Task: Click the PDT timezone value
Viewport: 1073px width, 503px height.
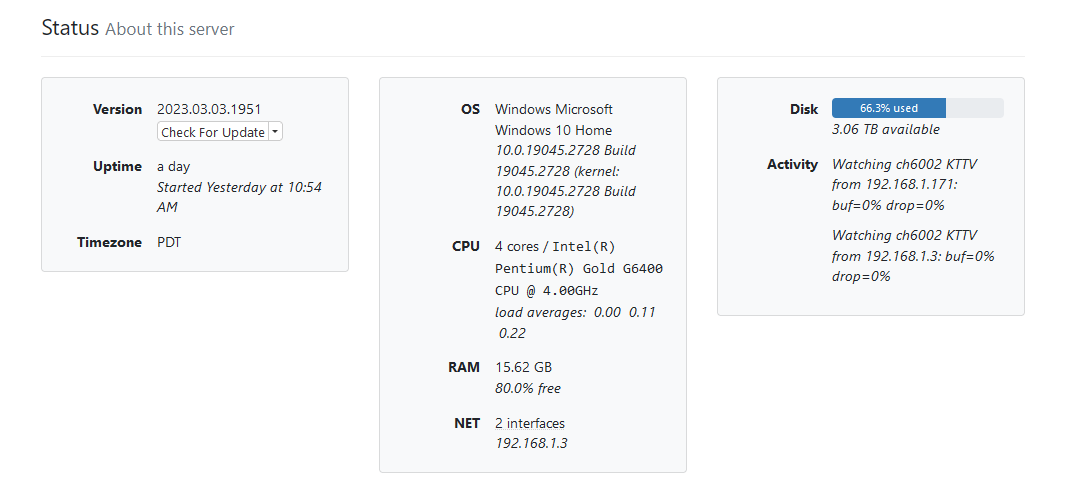Action: click(170, 242)
